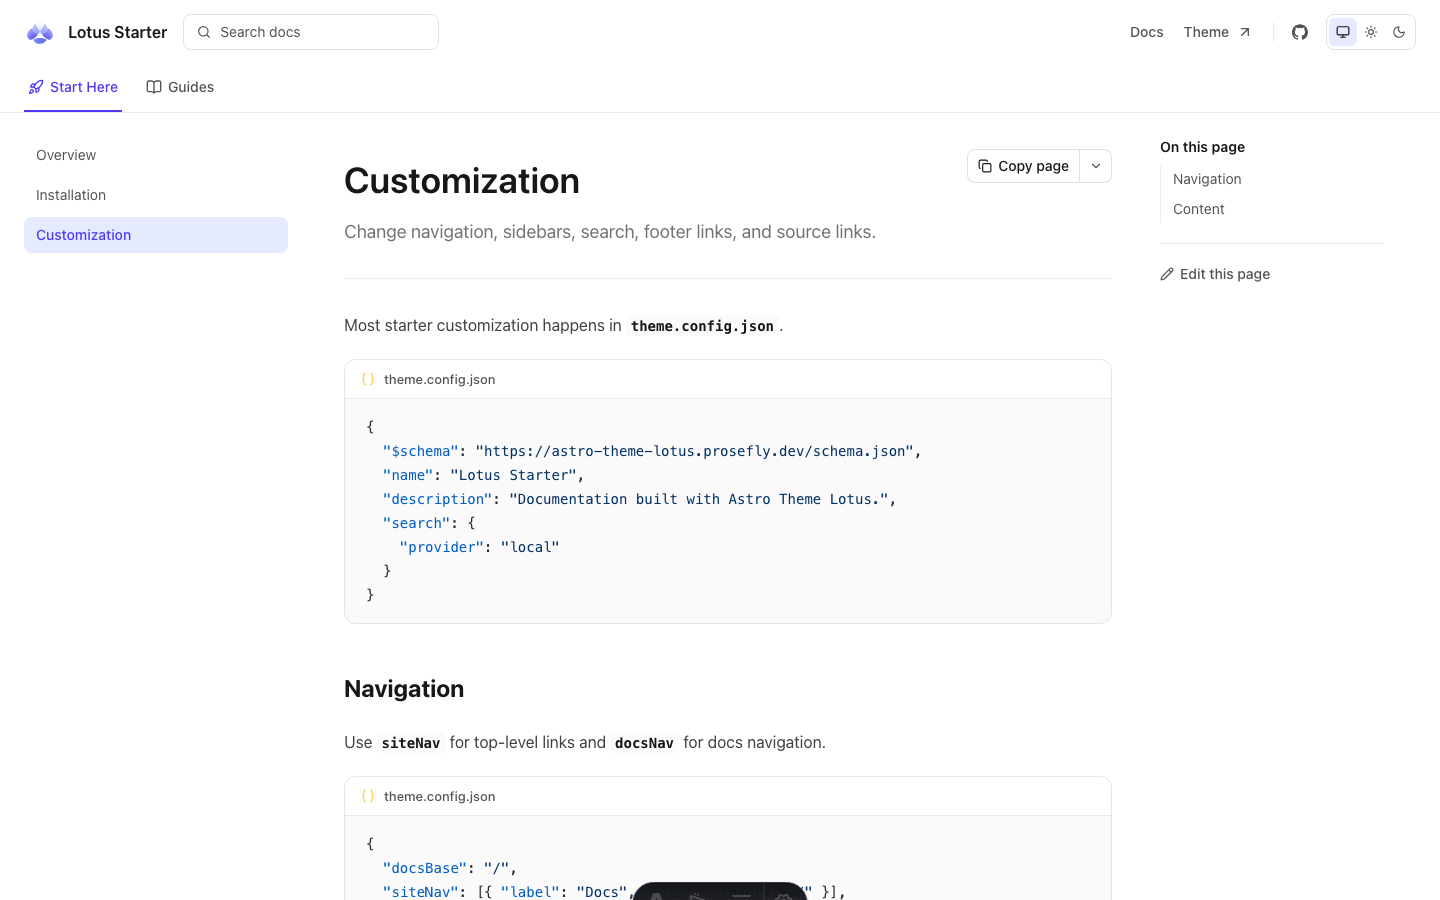The image size is (1440, 900).
Task: Switch to dark theme mode
Action: [x=1399, y=32]
